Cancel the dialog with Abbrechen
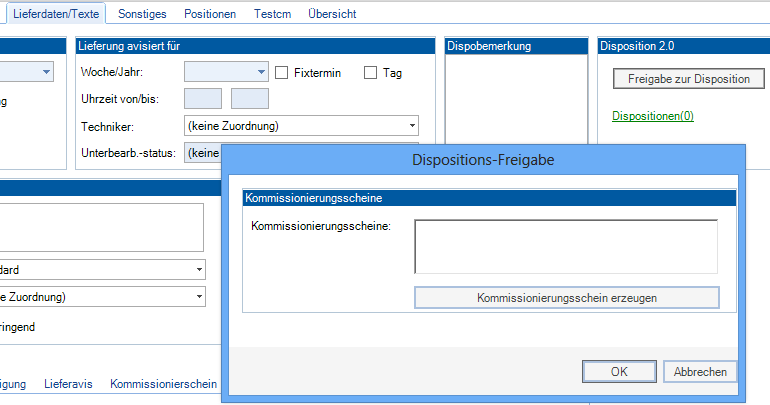Screen dimensions: 770x405 point(700,371)
